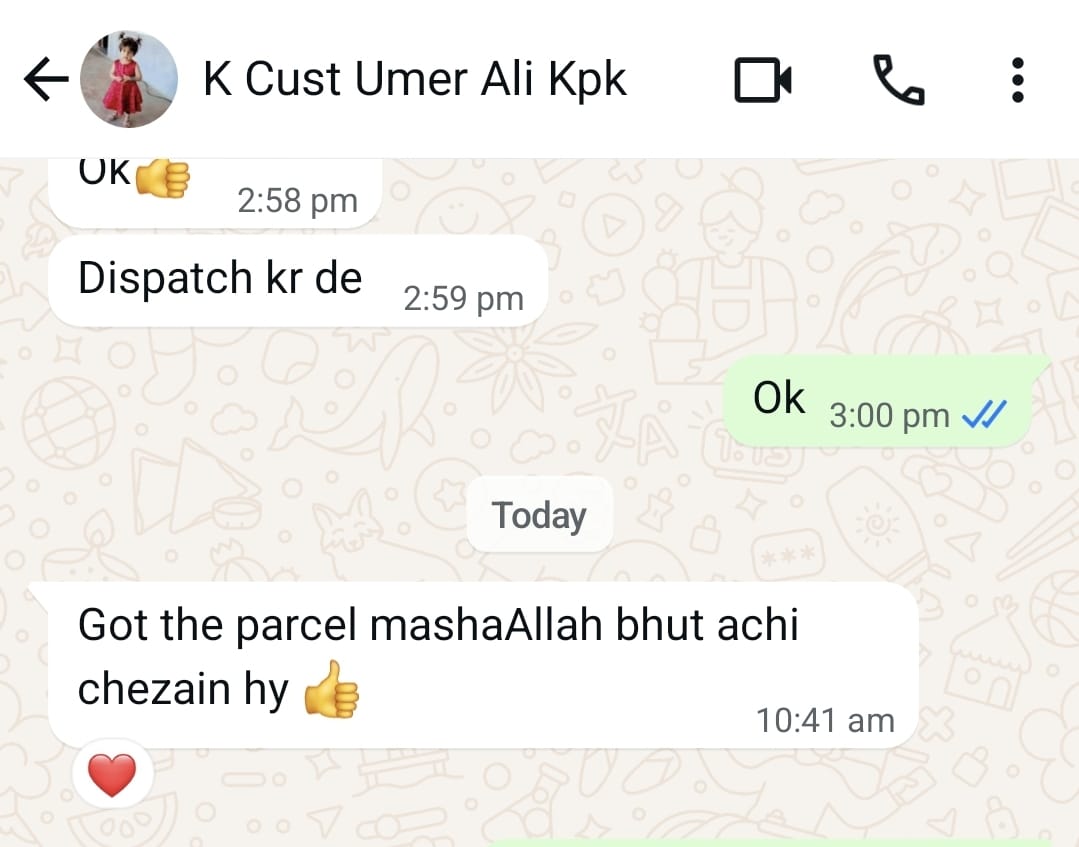Image resolution: width=1079 pixels, height=847 pixels.
Task: Tap the 2:58 pm message bubble
Action: pos(215,193)
